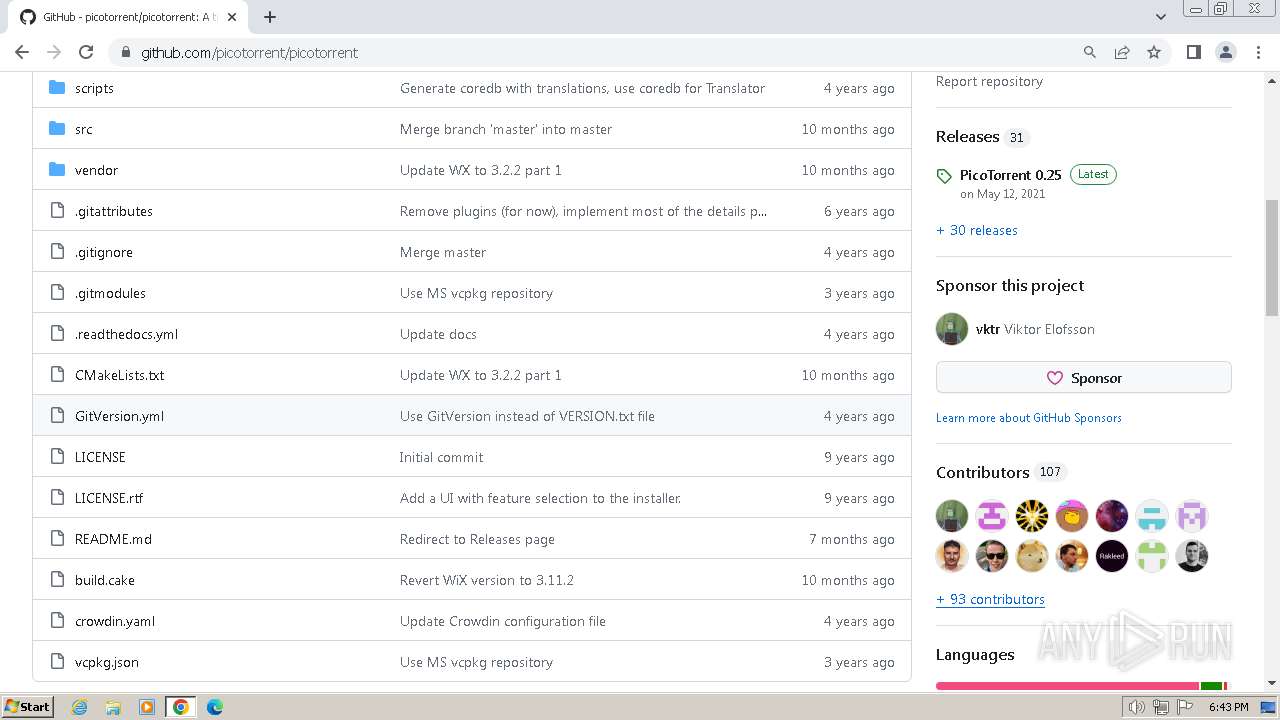The height and width of the screenshot is (720, 1280).
Task: Select the GitHub picotorrent tab
Action: 130,17
